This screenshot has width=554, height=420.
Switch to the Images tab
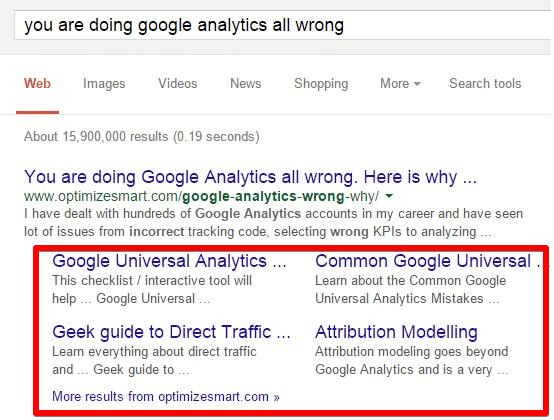click(x=104, y=84)
